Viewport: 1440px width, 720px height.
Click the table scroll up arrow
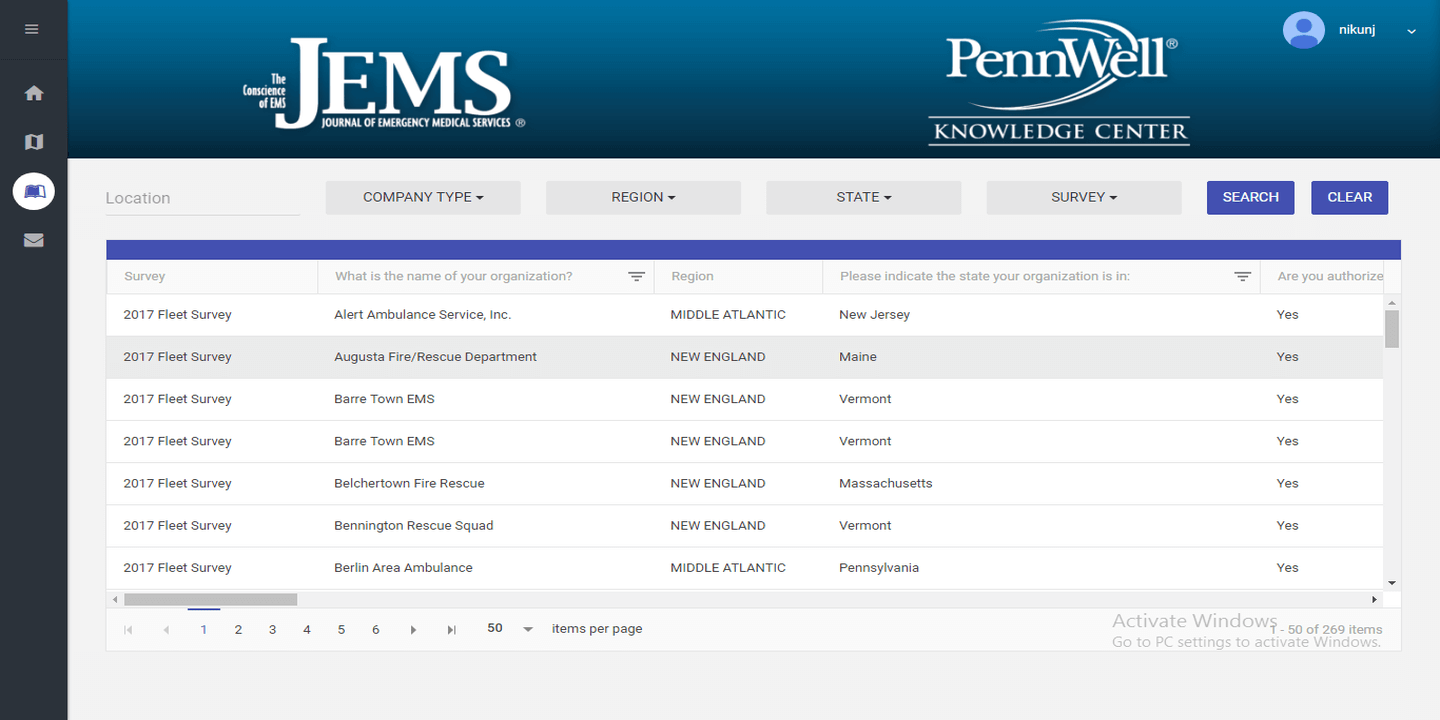click(1392, 302)
